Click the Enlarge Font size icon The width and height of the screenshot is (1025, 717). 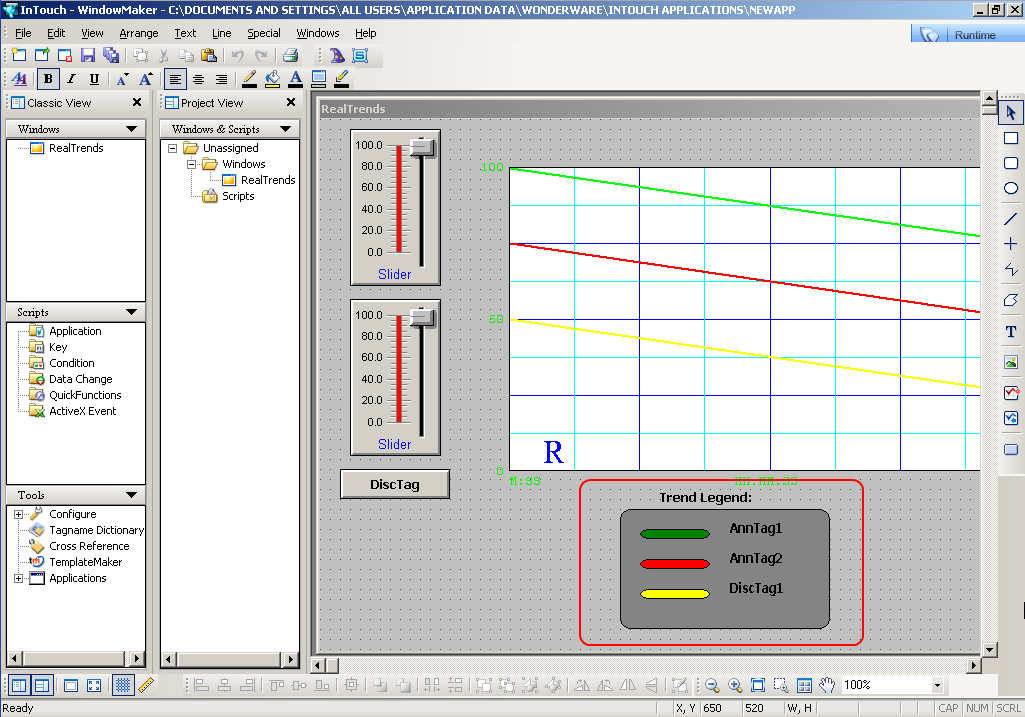(x=146, y=79)
